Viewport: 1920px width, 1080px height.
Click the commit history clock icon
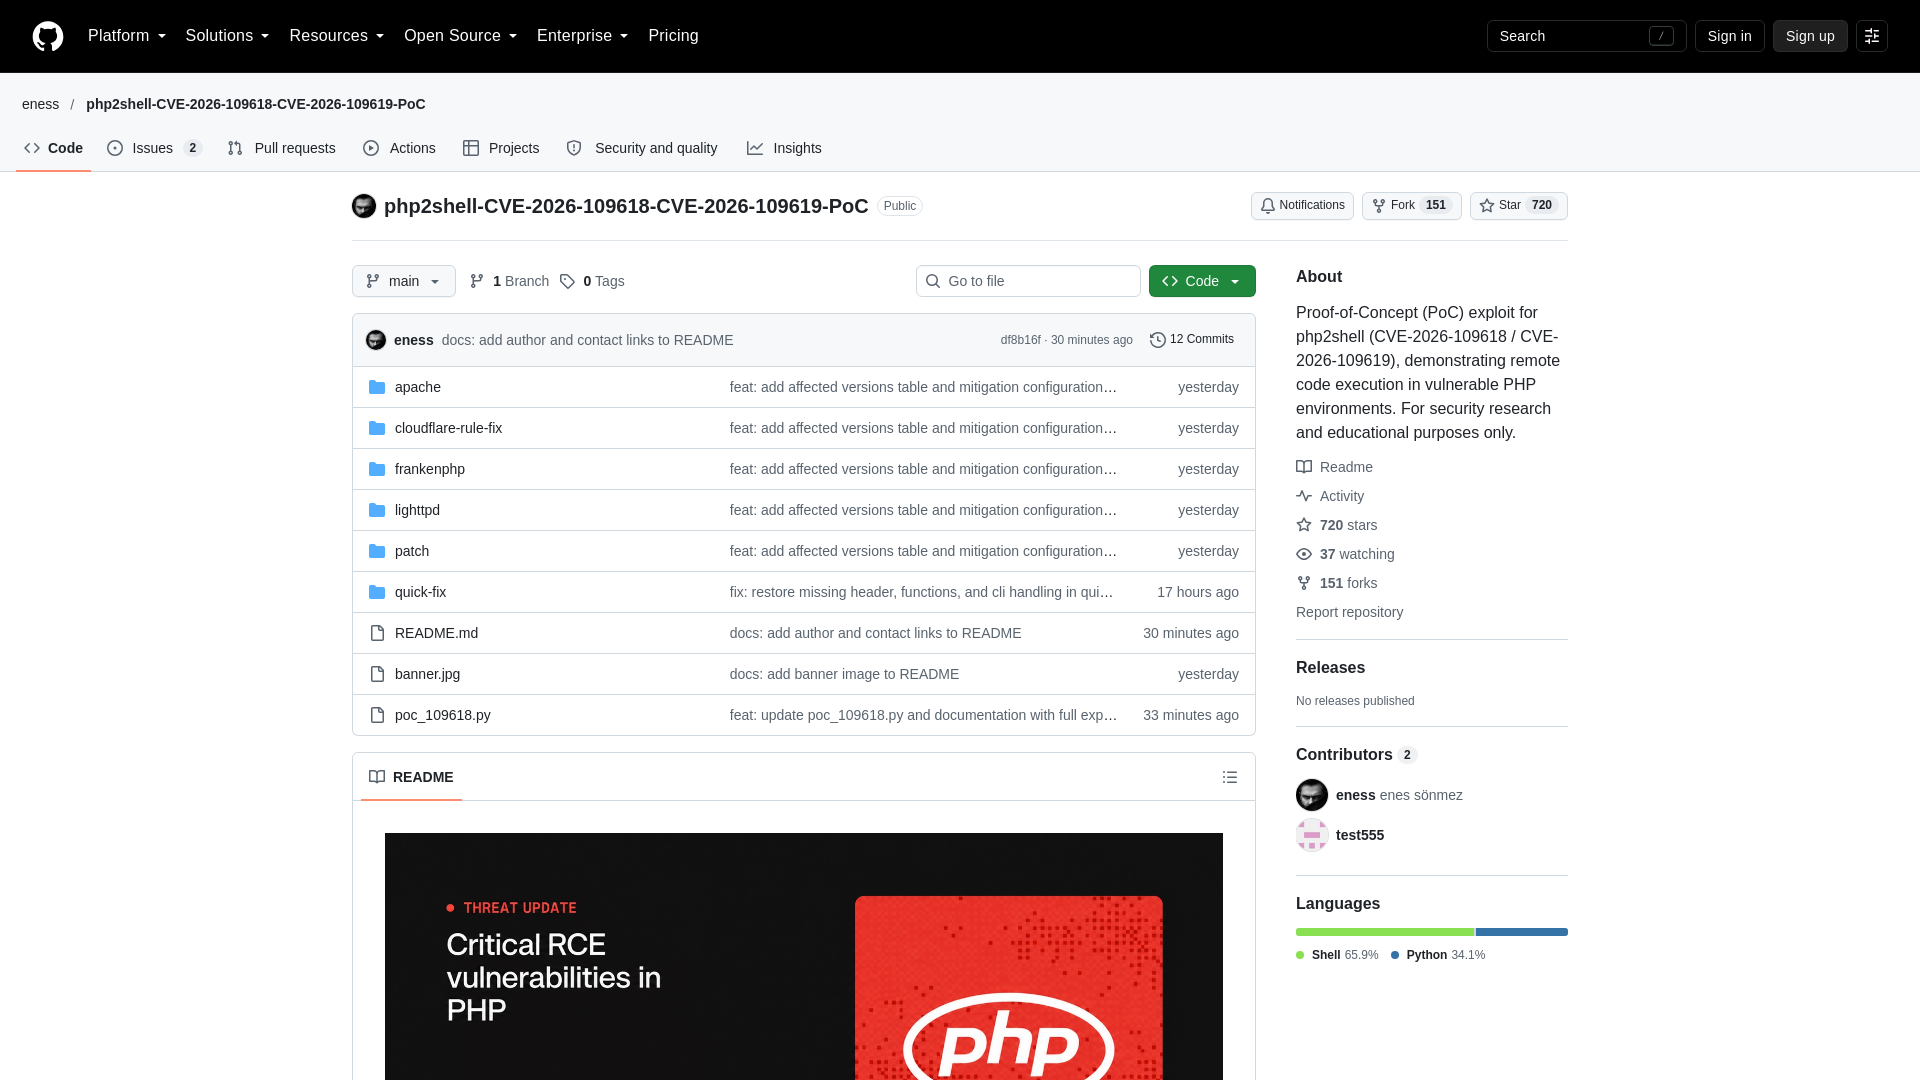(x=1158, y=340)
